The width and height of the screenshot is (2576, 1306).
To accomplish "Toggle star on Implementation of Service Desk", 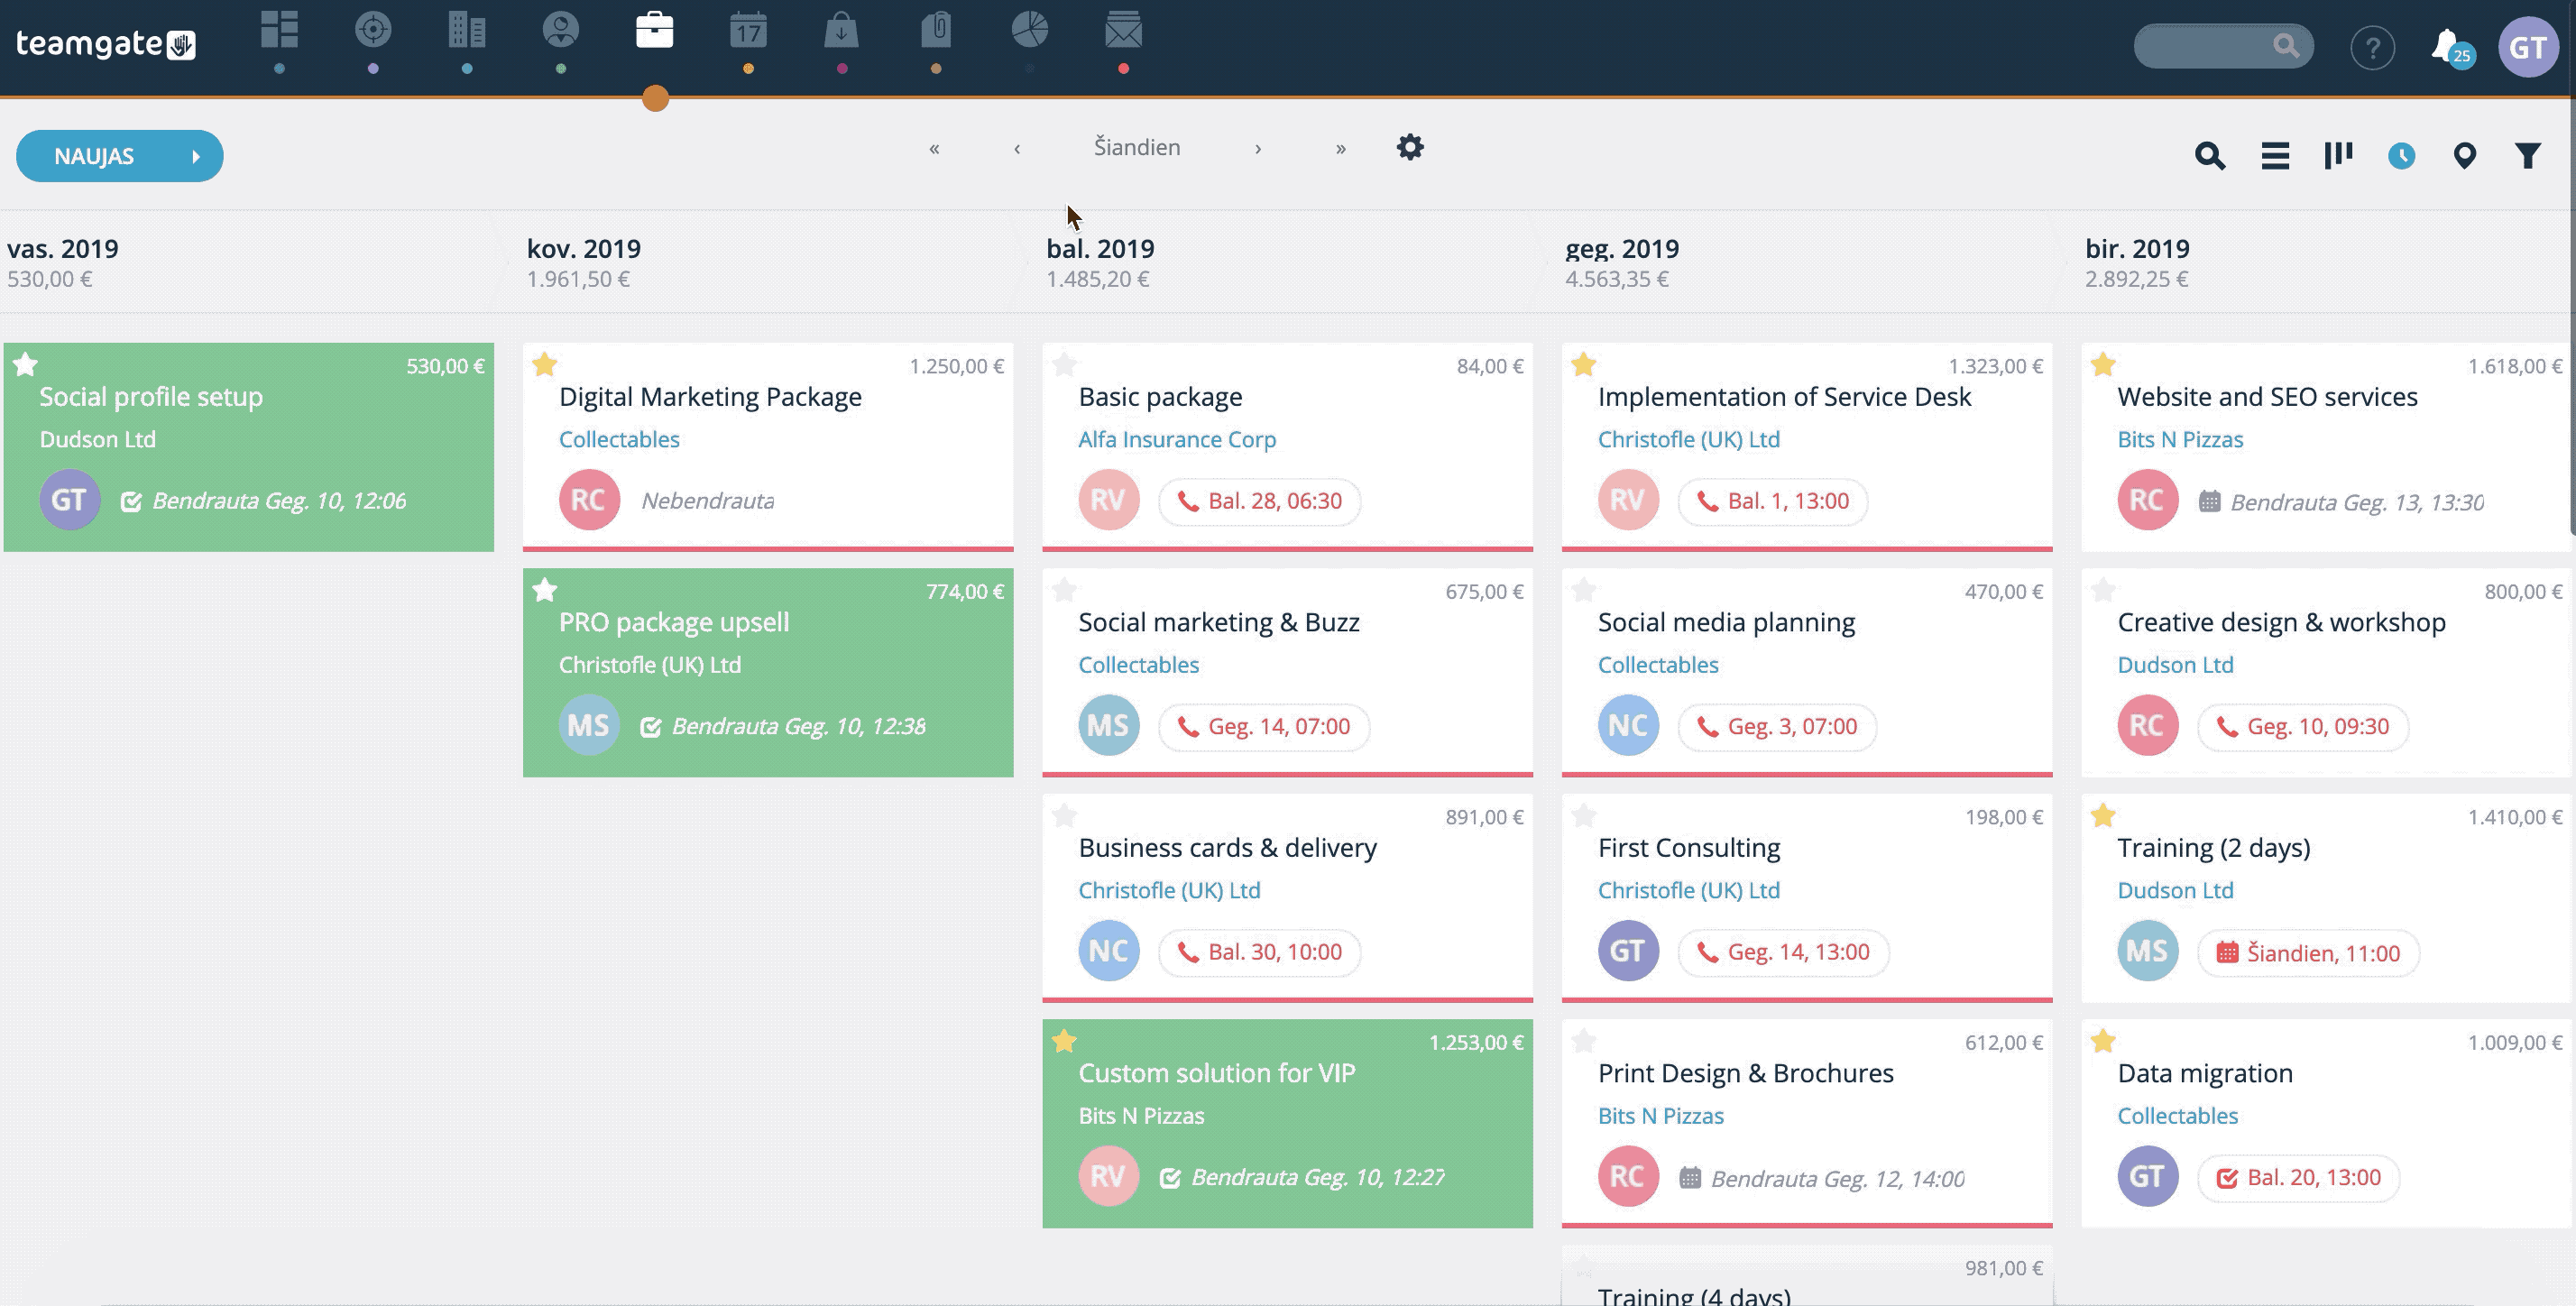I will [x=1584, y=364].
